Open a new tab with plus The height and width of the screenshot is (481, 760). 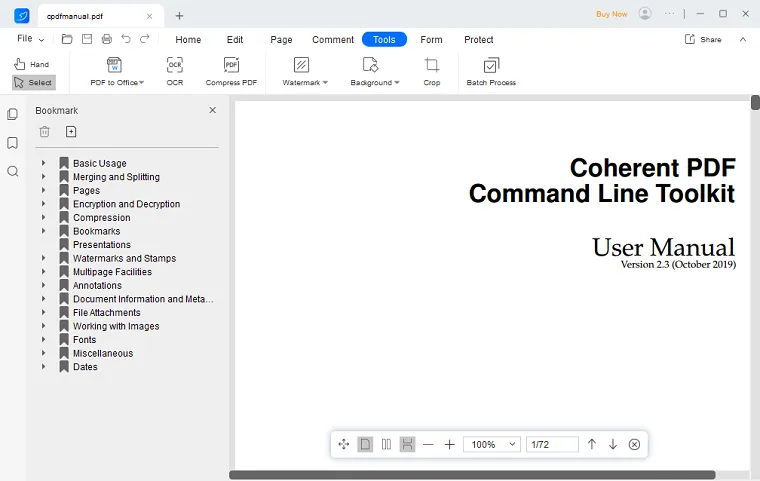click(x=179, y=16)
